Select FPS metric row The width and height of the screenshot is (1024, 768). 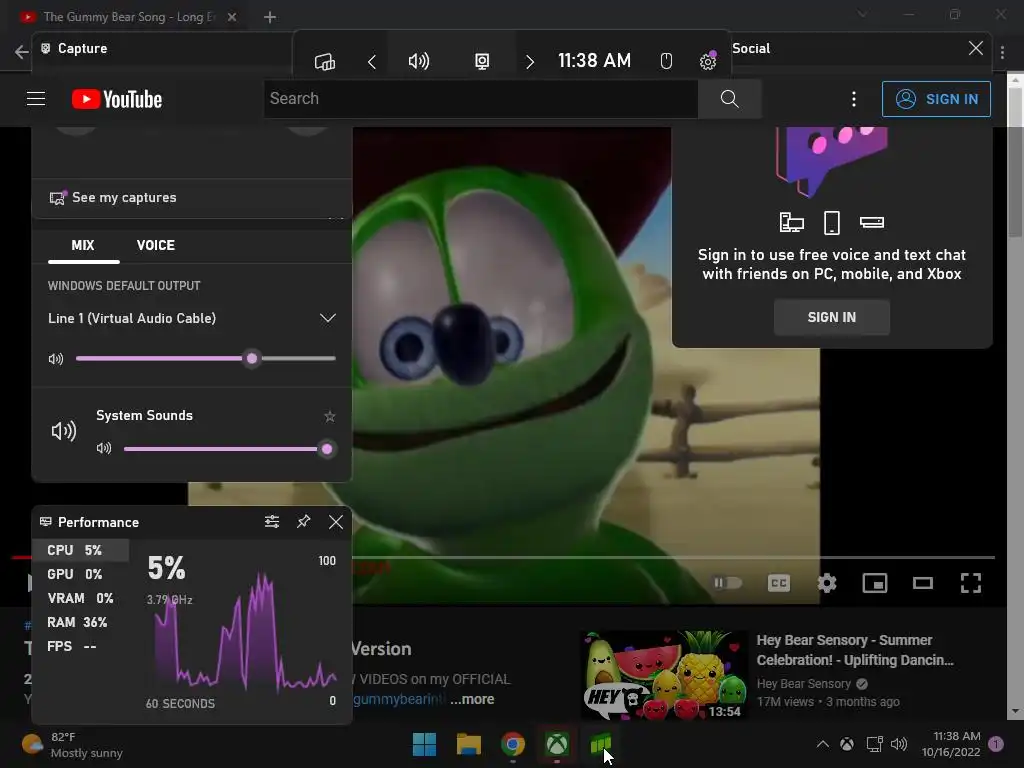80,647
